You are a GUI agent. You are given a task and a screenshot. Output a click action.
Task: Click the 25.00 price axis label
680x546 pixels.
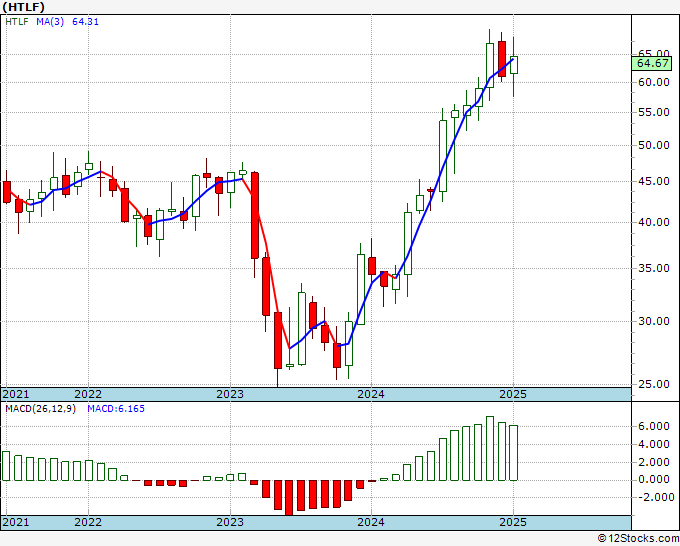pyautogui.click(x=654, y=384)
